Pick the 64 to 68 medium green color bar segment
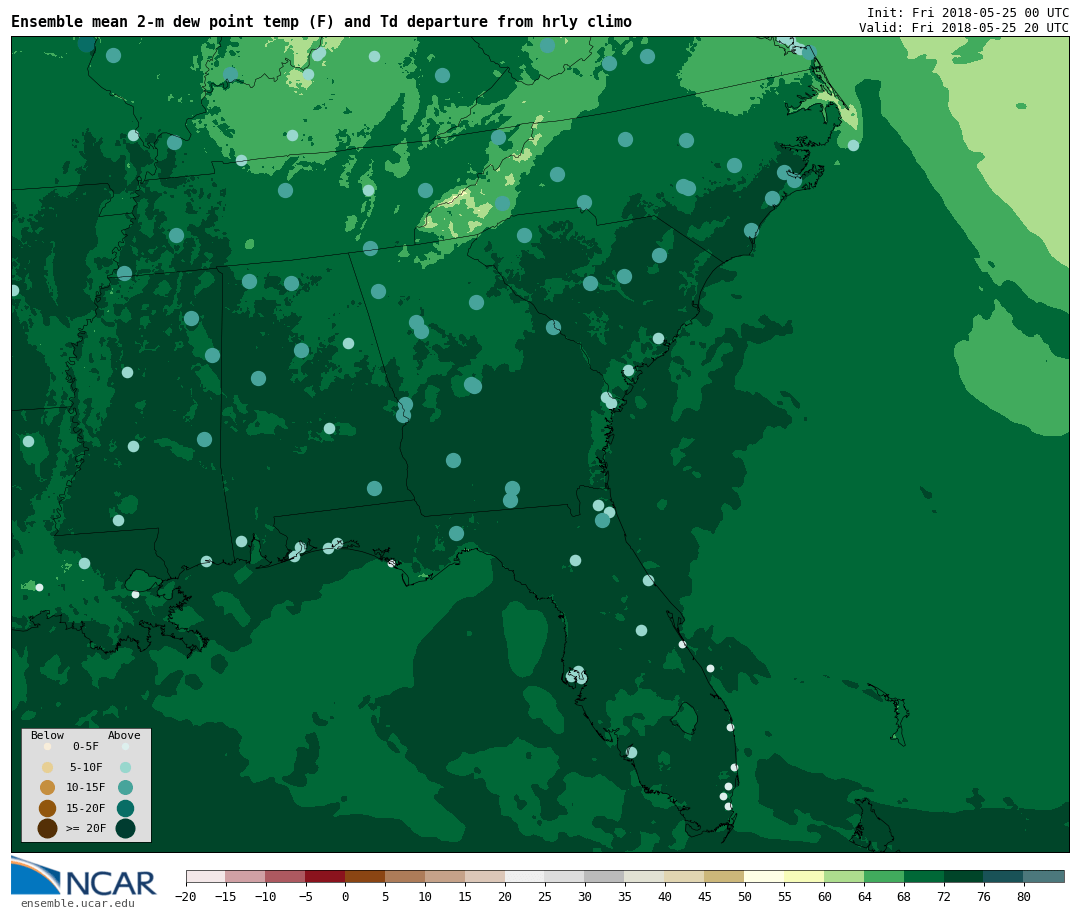The image size is (1080, 915). tap(885, 876)
